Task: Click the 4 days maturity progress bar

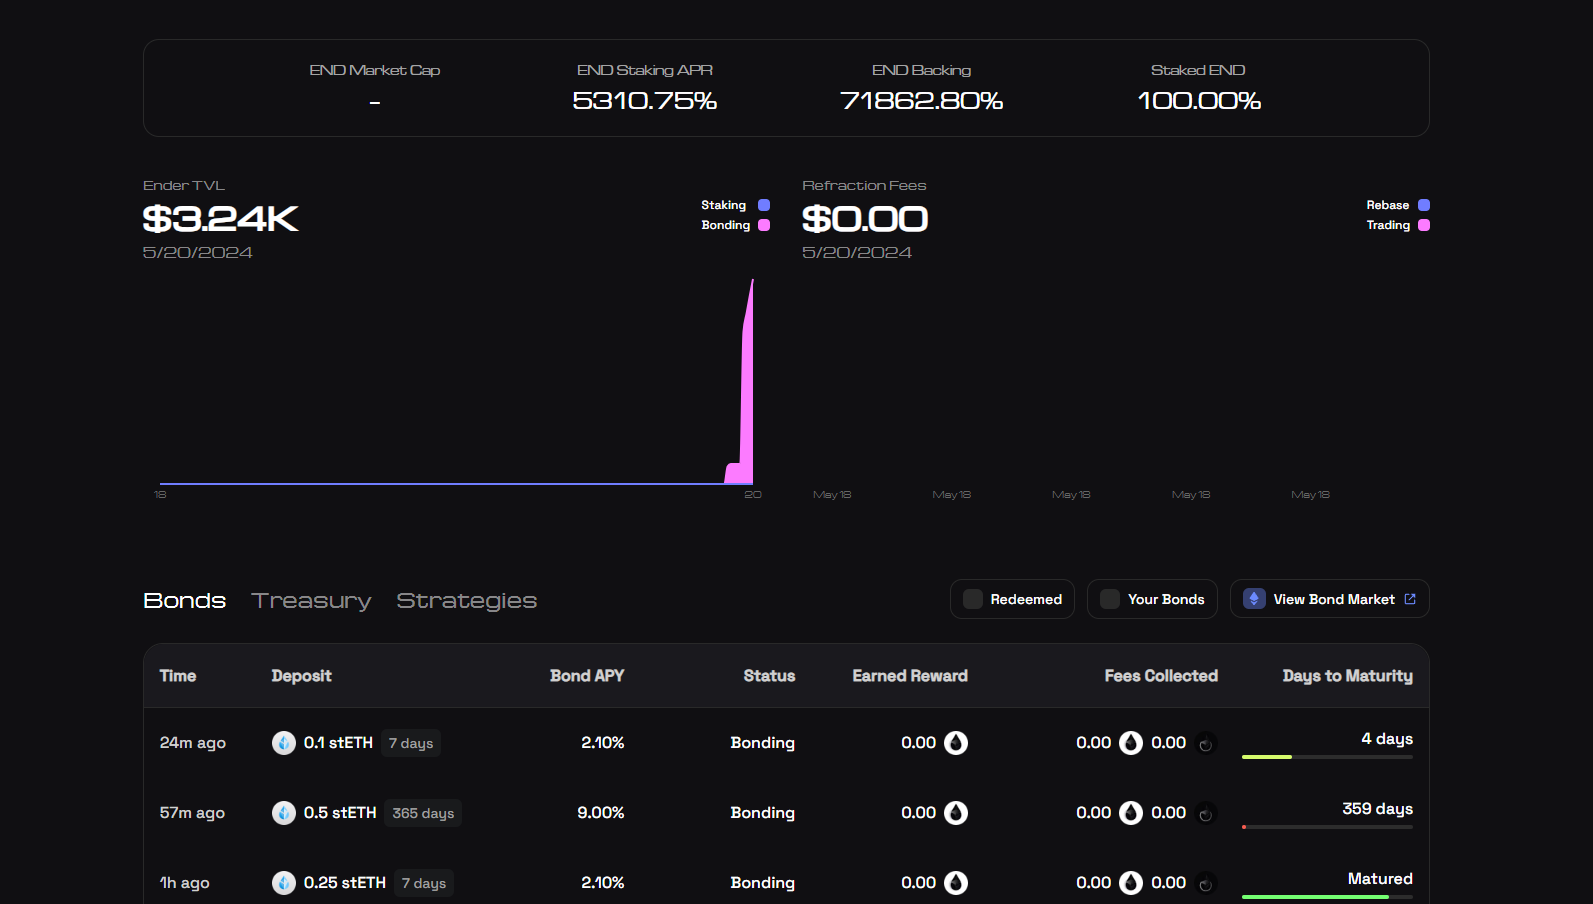Action: click(x=1327, y=757)
